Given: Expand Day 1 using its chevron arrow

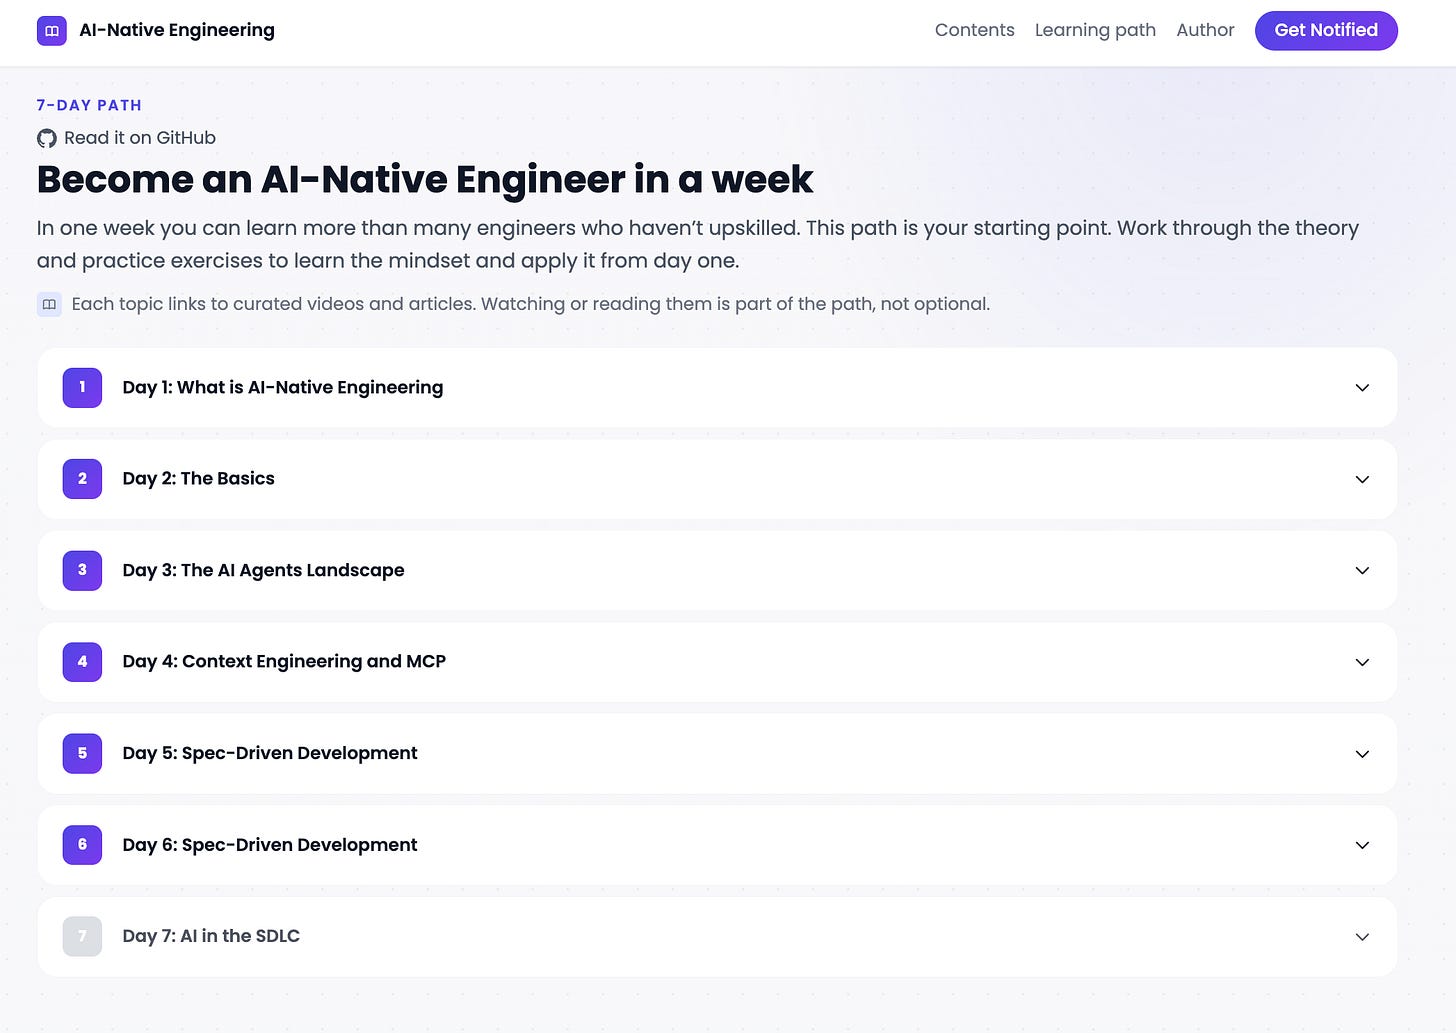Looking at the screenshot, I should (x=1362, y=387).
